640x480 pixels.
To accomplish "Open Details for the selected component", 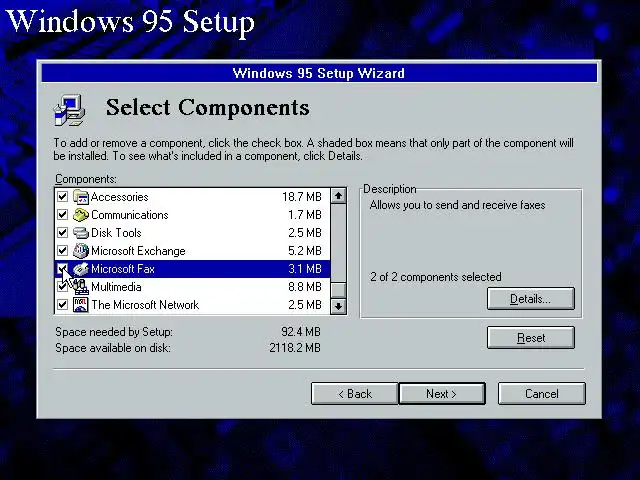I will 531,299.
